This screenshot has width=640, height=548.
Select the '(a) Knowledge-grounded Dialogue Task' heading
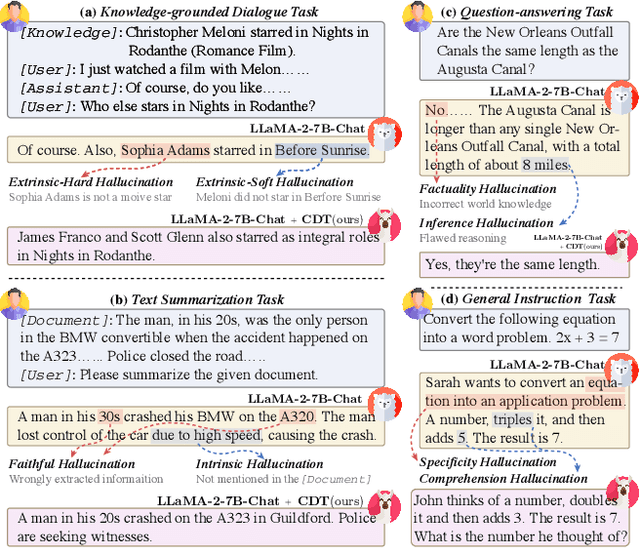click(x=199, y=12)
